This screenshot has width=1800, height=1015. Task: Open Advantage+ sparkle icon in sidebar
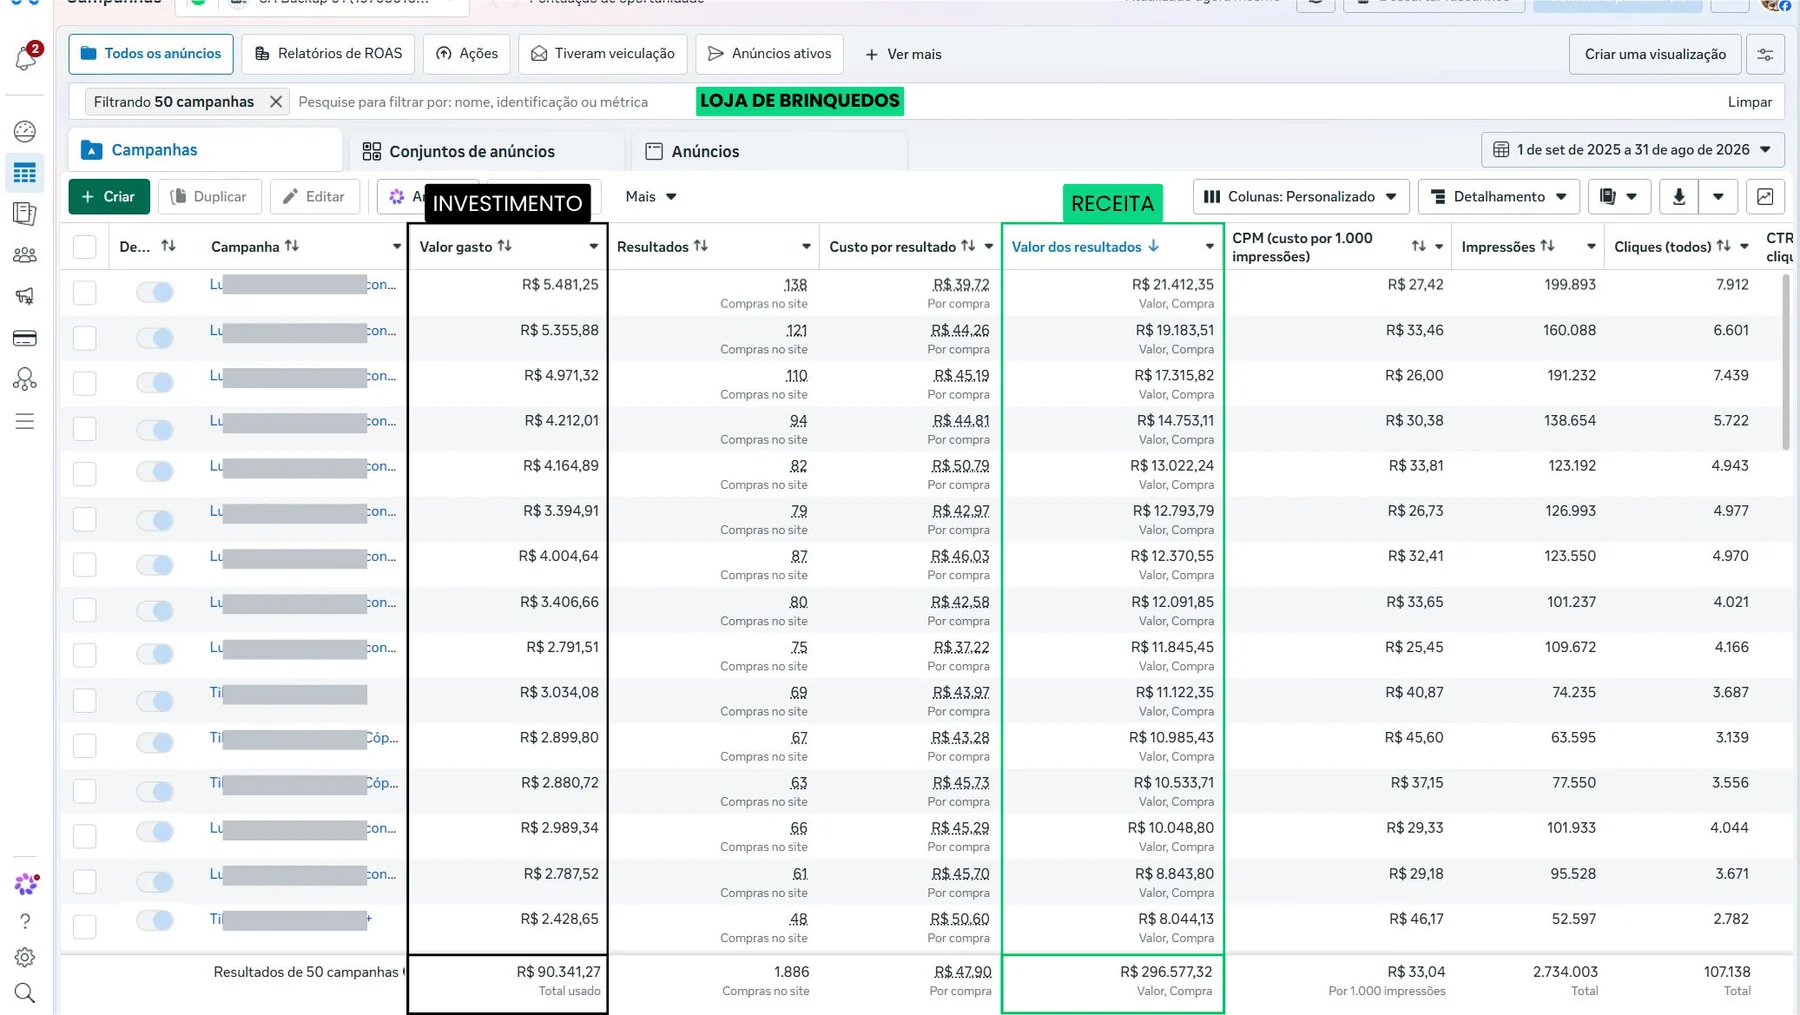click(25, 884)
